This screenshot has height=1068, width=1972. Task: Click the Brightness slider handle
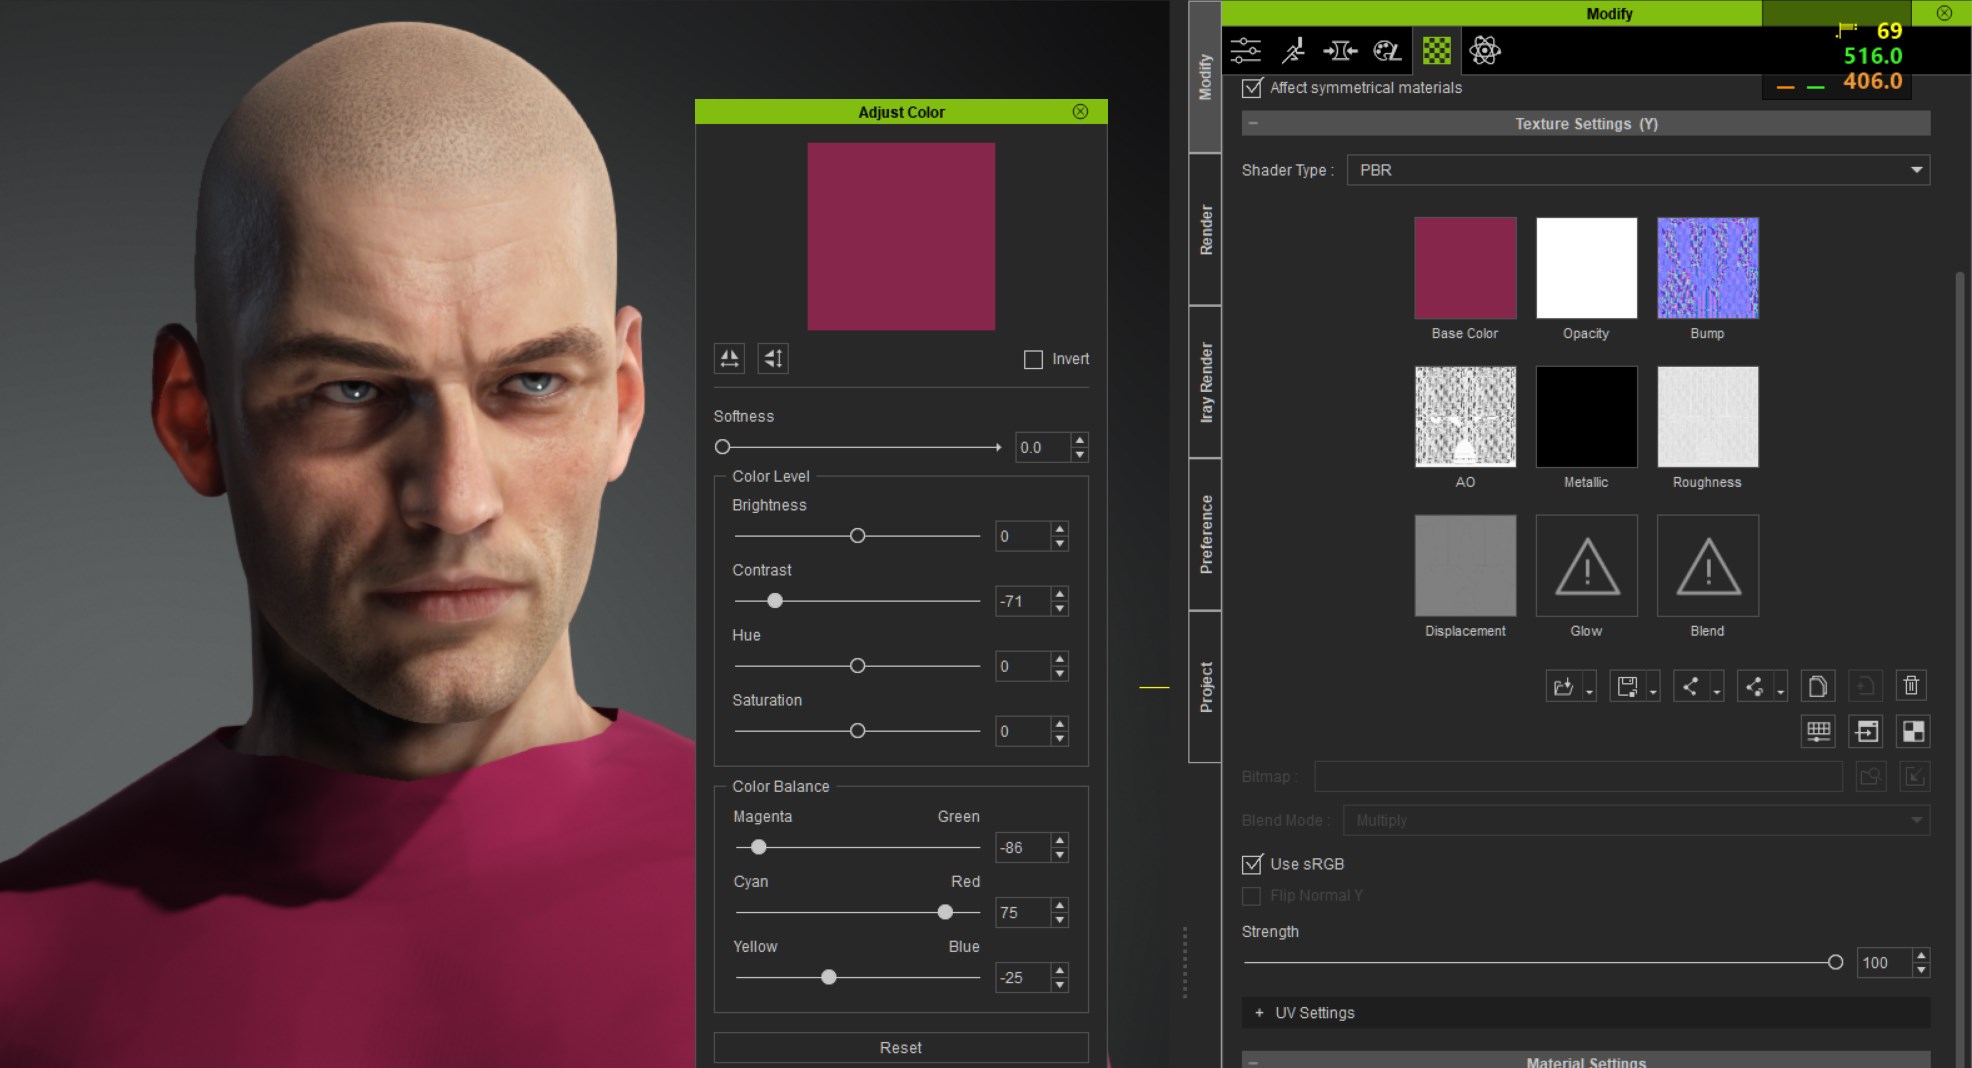pos(857,536)
